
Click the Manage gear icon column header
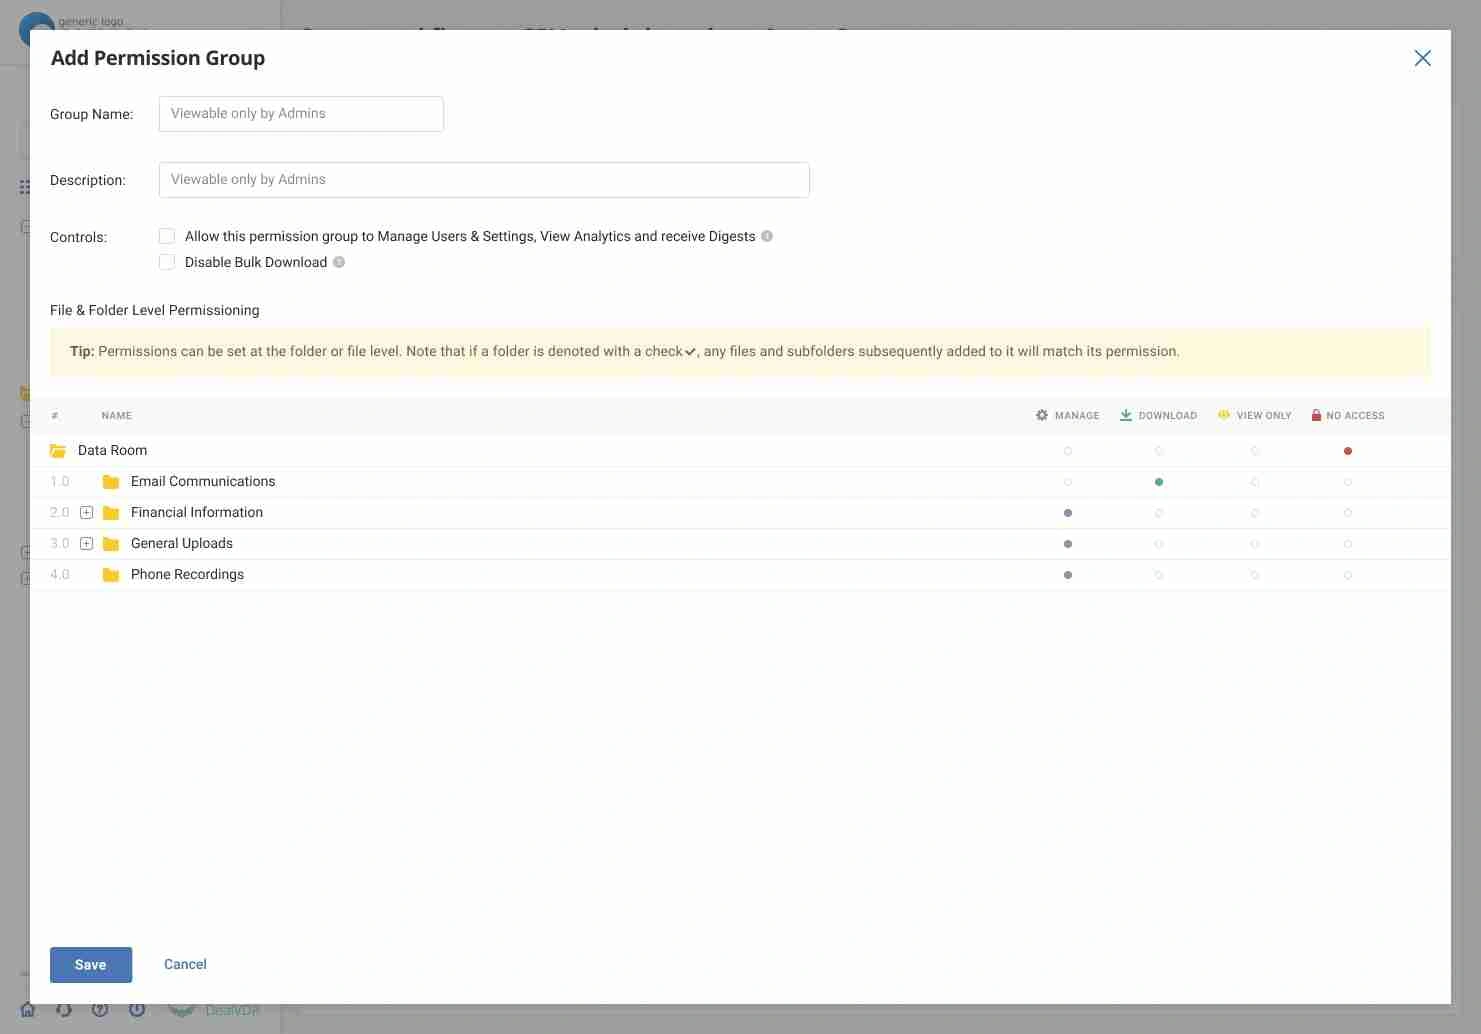click(1042, 415)
